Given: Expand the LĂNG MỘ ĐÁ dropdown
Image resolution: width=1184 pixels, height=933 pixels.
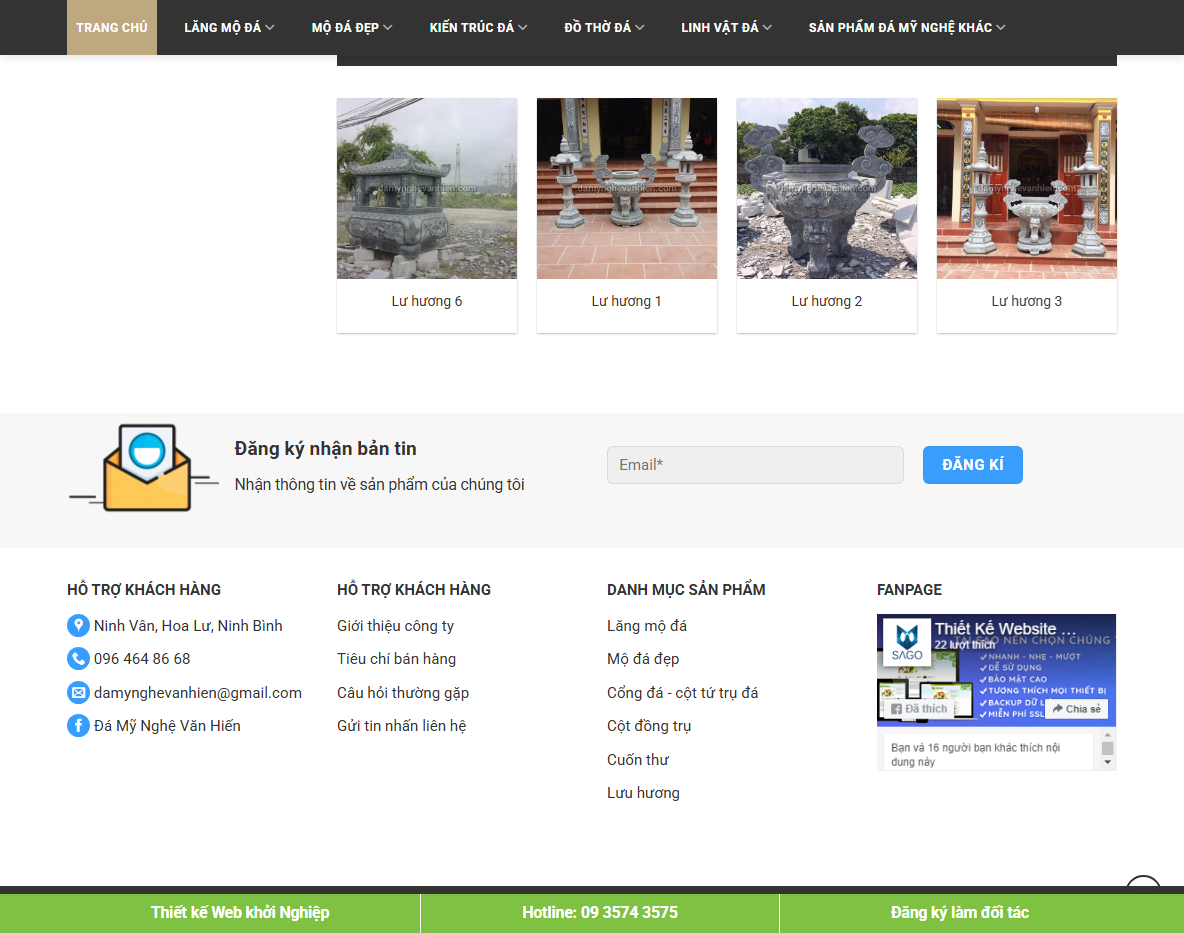Looking at the screenshot, I should pos(223,27).
